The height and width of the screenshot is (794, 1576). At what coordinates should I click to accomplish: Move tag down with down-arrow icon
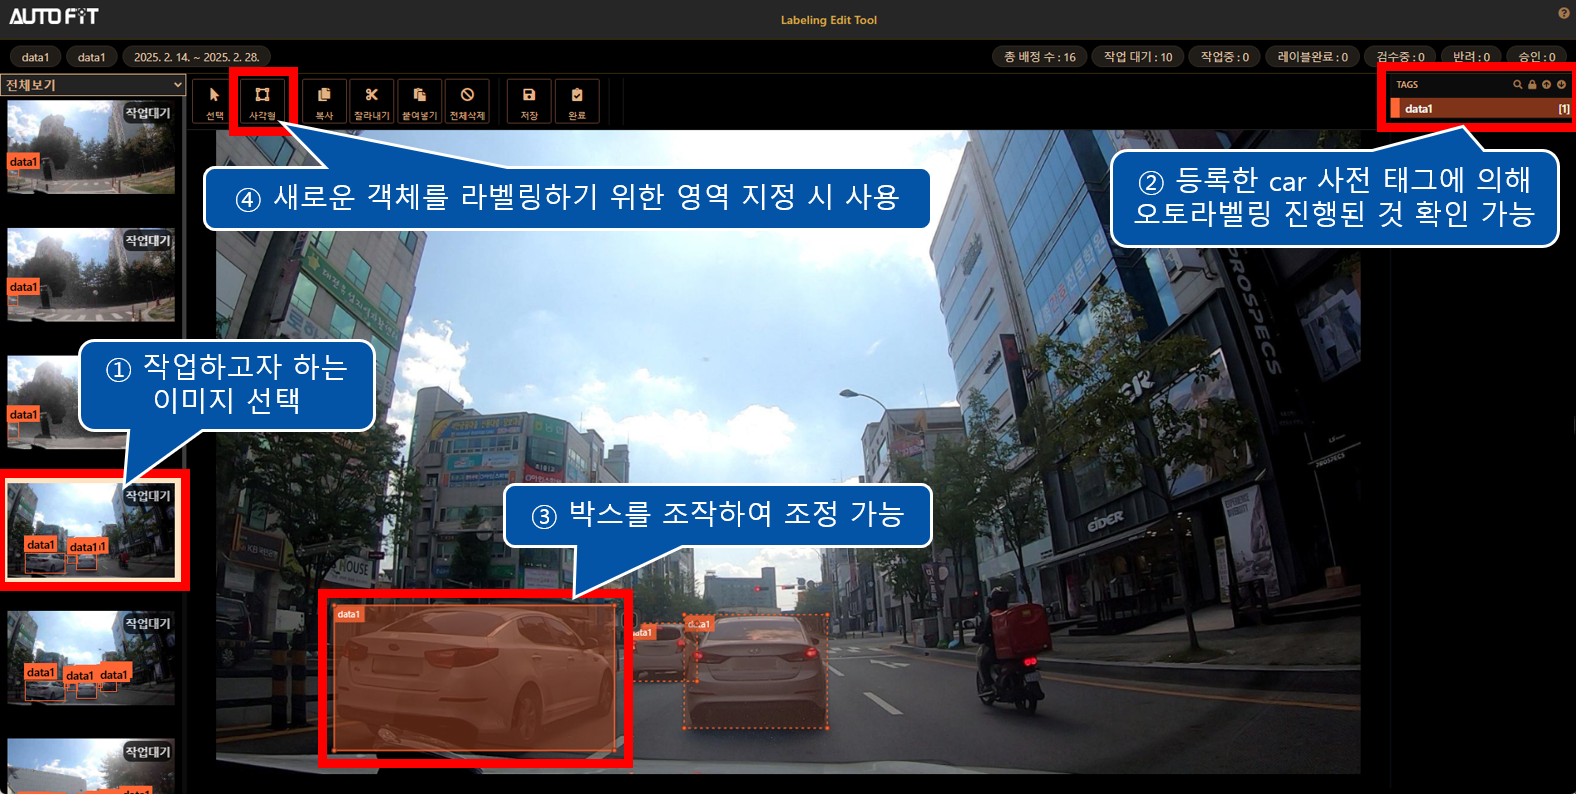[x=1561, y=85]
